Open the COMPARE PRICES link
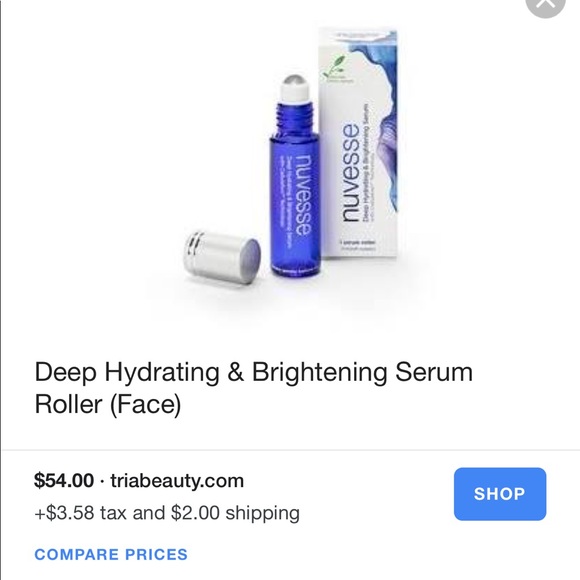 (x=111, y=554)
